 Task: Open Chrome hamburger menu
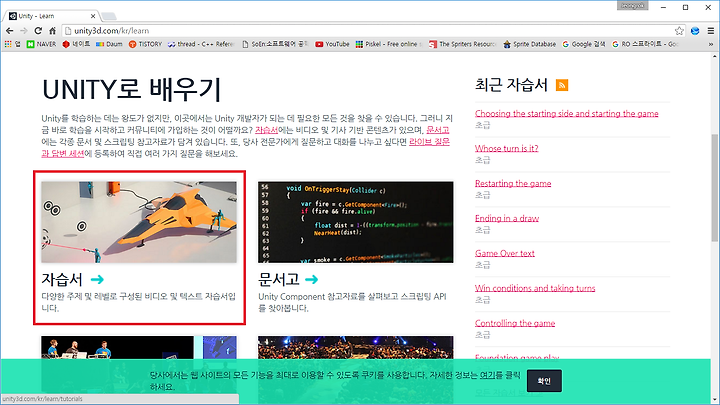point(710,31)
